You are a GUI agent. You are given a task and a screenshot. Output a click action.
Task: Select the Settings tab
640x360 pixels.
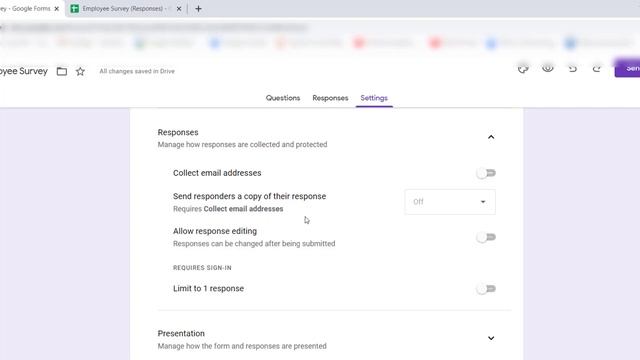374,98
